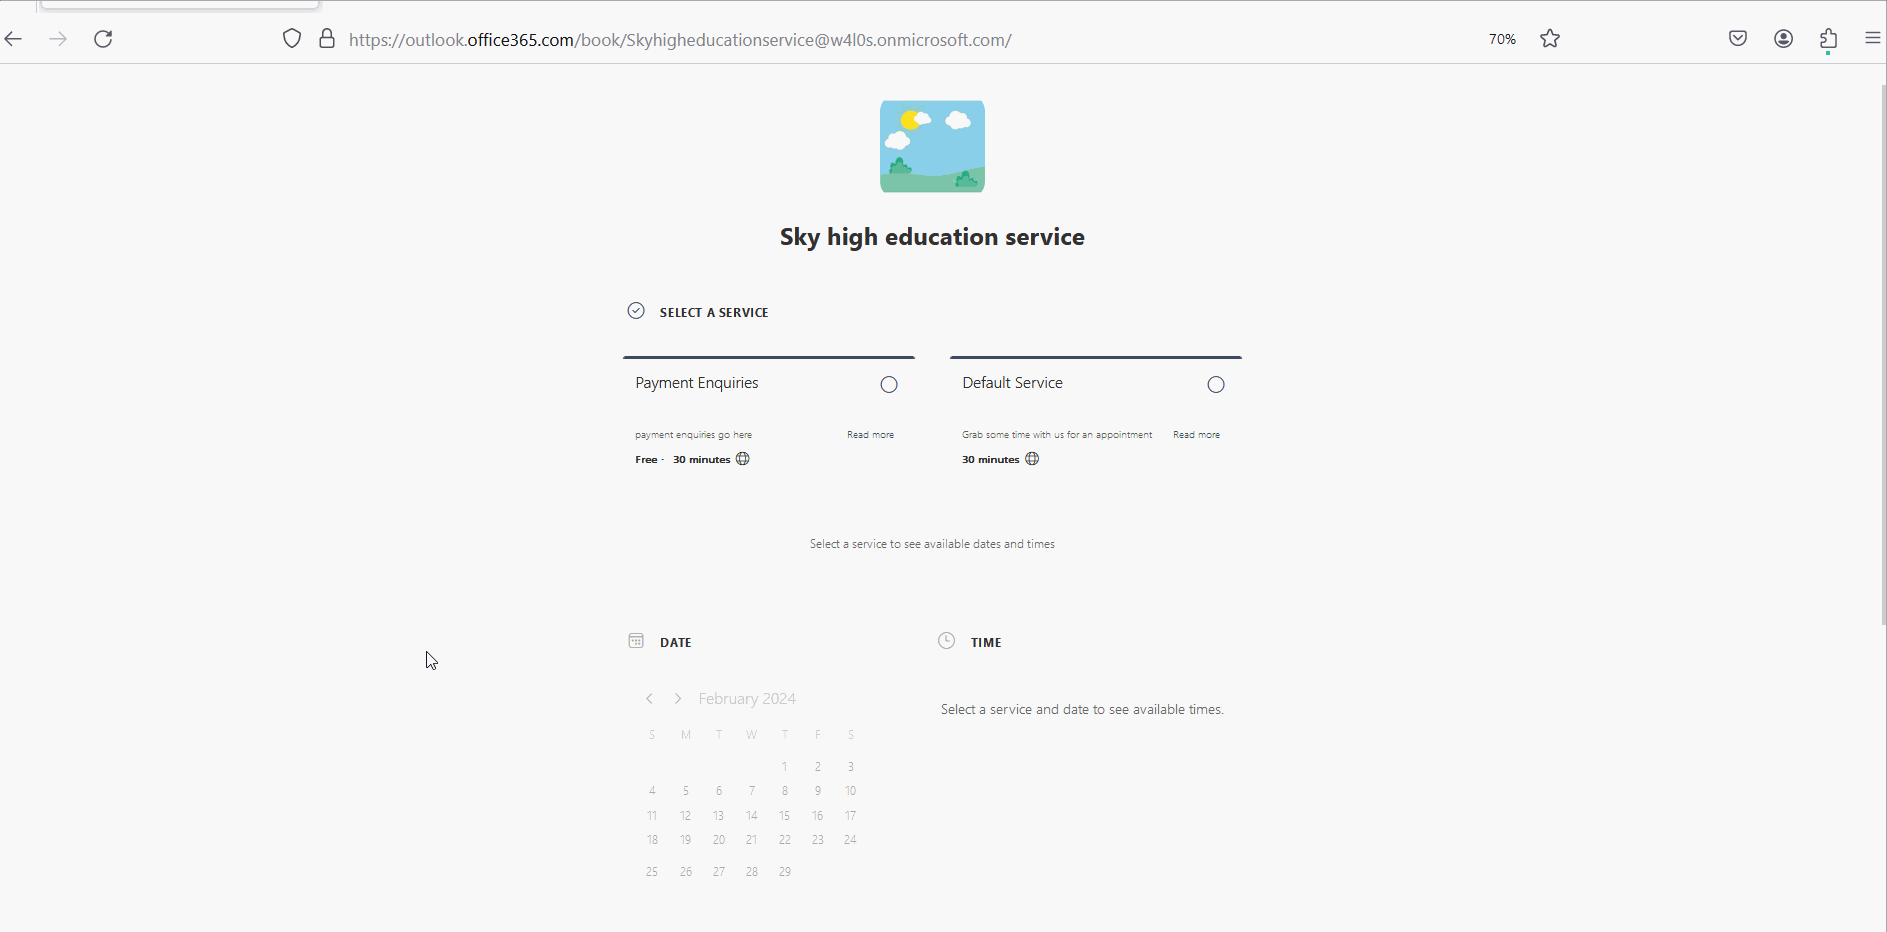The height and width of the screenshot is (932, 1887).
Task: Click the page vertical scrollbar
Action: 1883,350
